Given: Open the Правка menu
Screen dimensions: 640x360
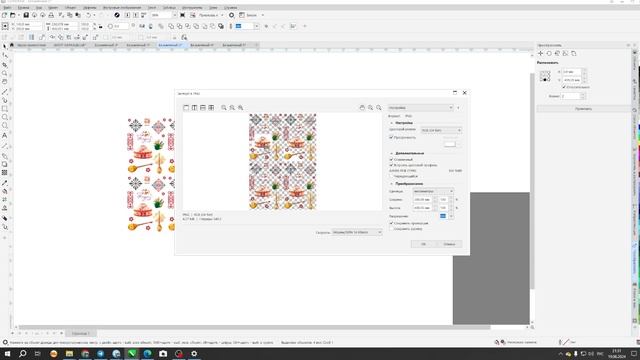Looking at the screenshot, I should coord(23,8).
